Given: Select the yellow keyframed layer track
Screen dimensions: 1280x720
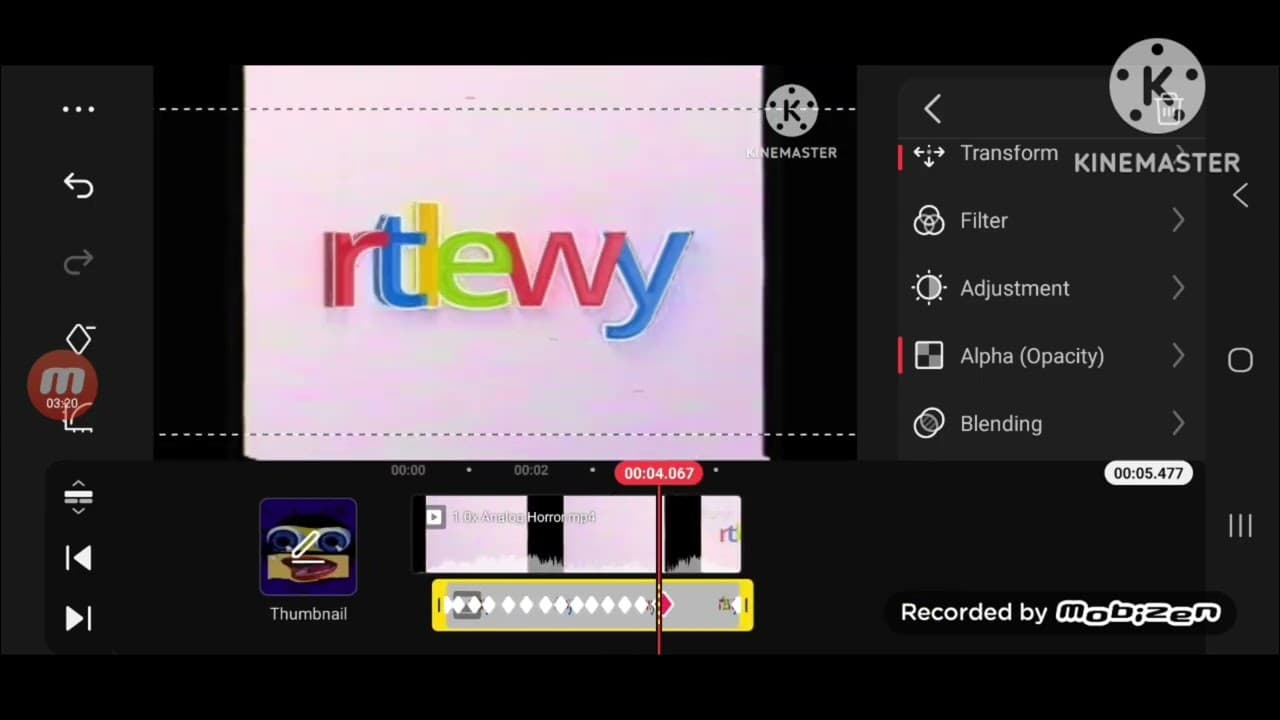Looking at the screenshot, I should coord(592,605).
